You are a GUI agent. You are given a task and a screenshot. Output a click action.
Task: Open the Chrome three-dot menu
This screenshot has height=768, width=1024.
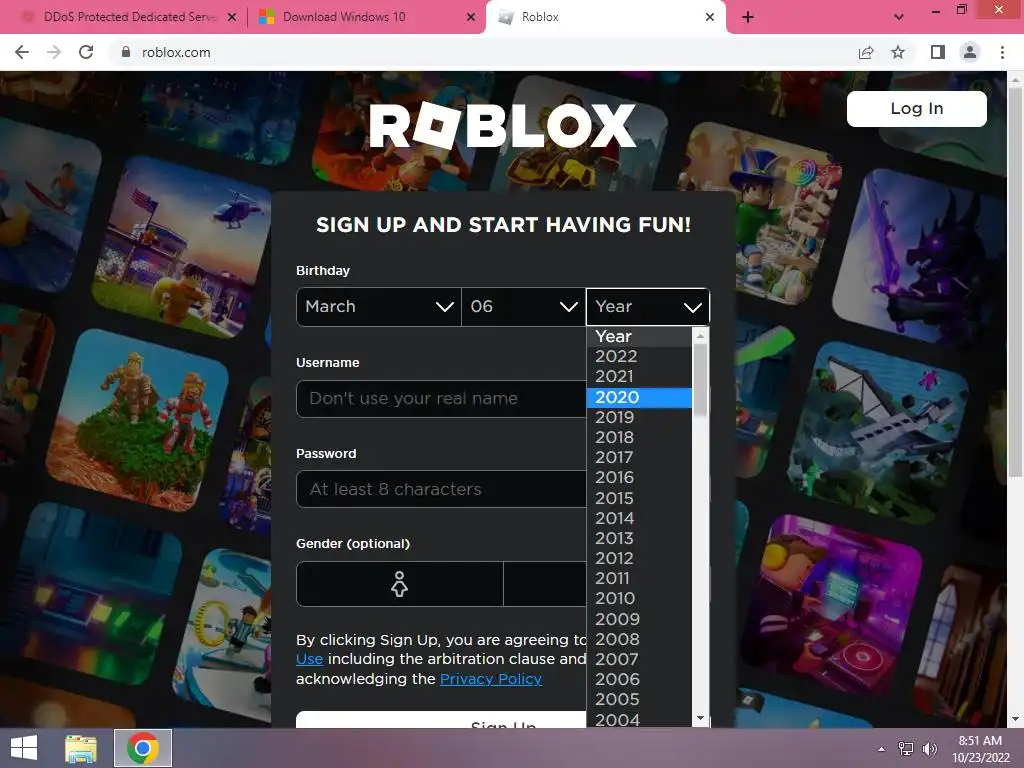[1002, 52]
